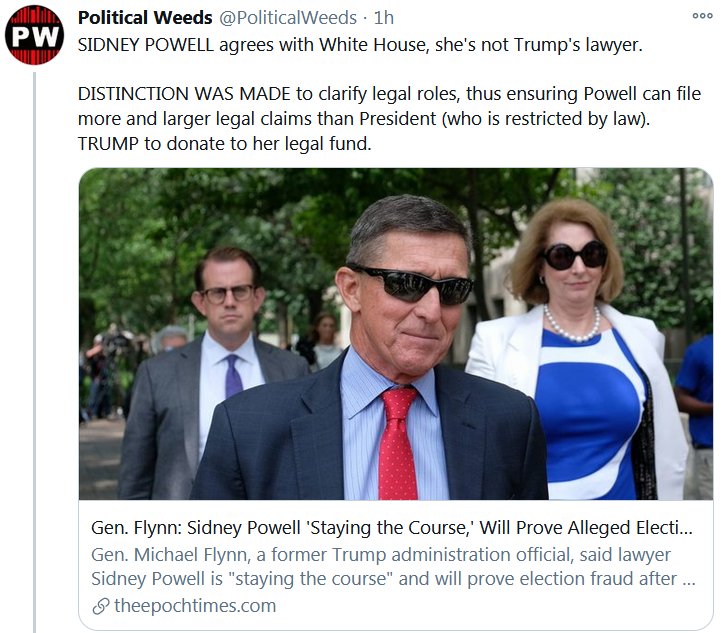Viewport: 723px width, 633px height.
Task: Click the thread connector line below the avatar
Action: pyautogui.click(x=36, y=350)
